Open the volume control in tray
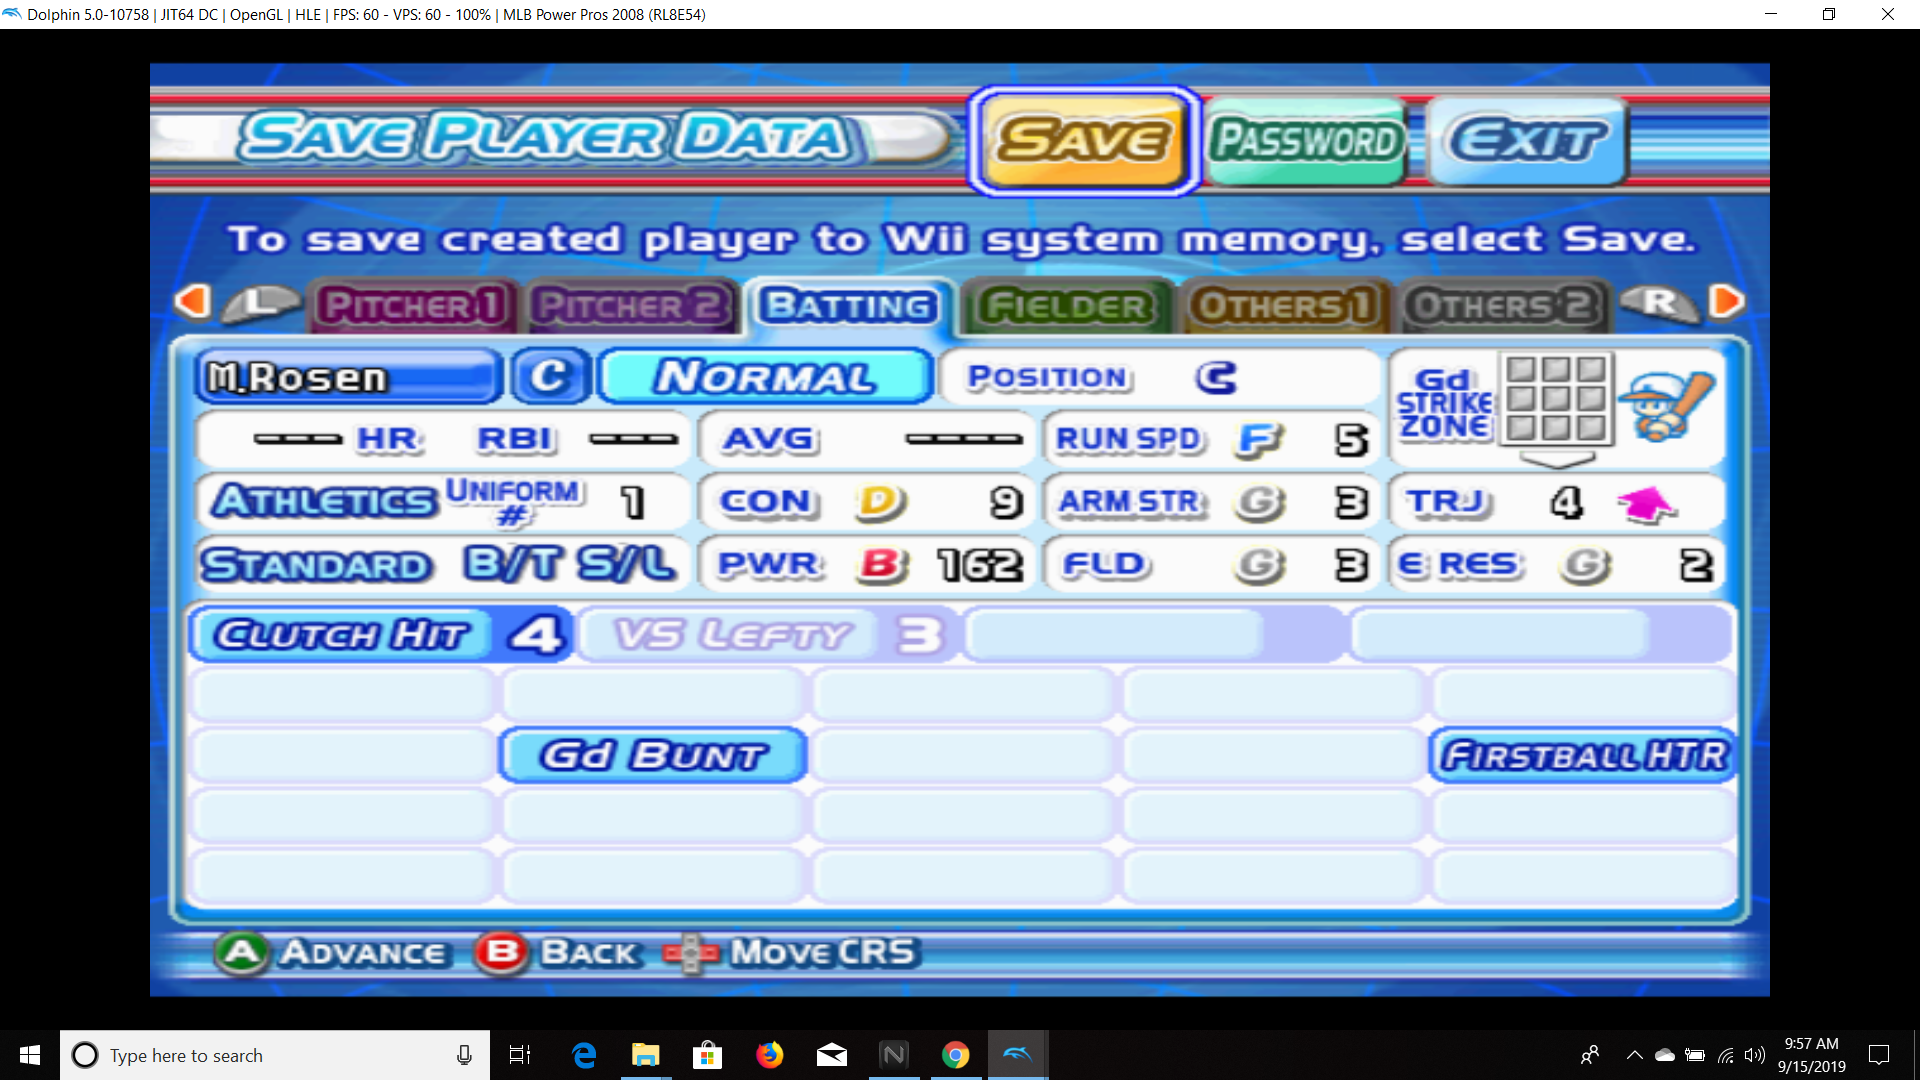 [x=1755, y=1055]
